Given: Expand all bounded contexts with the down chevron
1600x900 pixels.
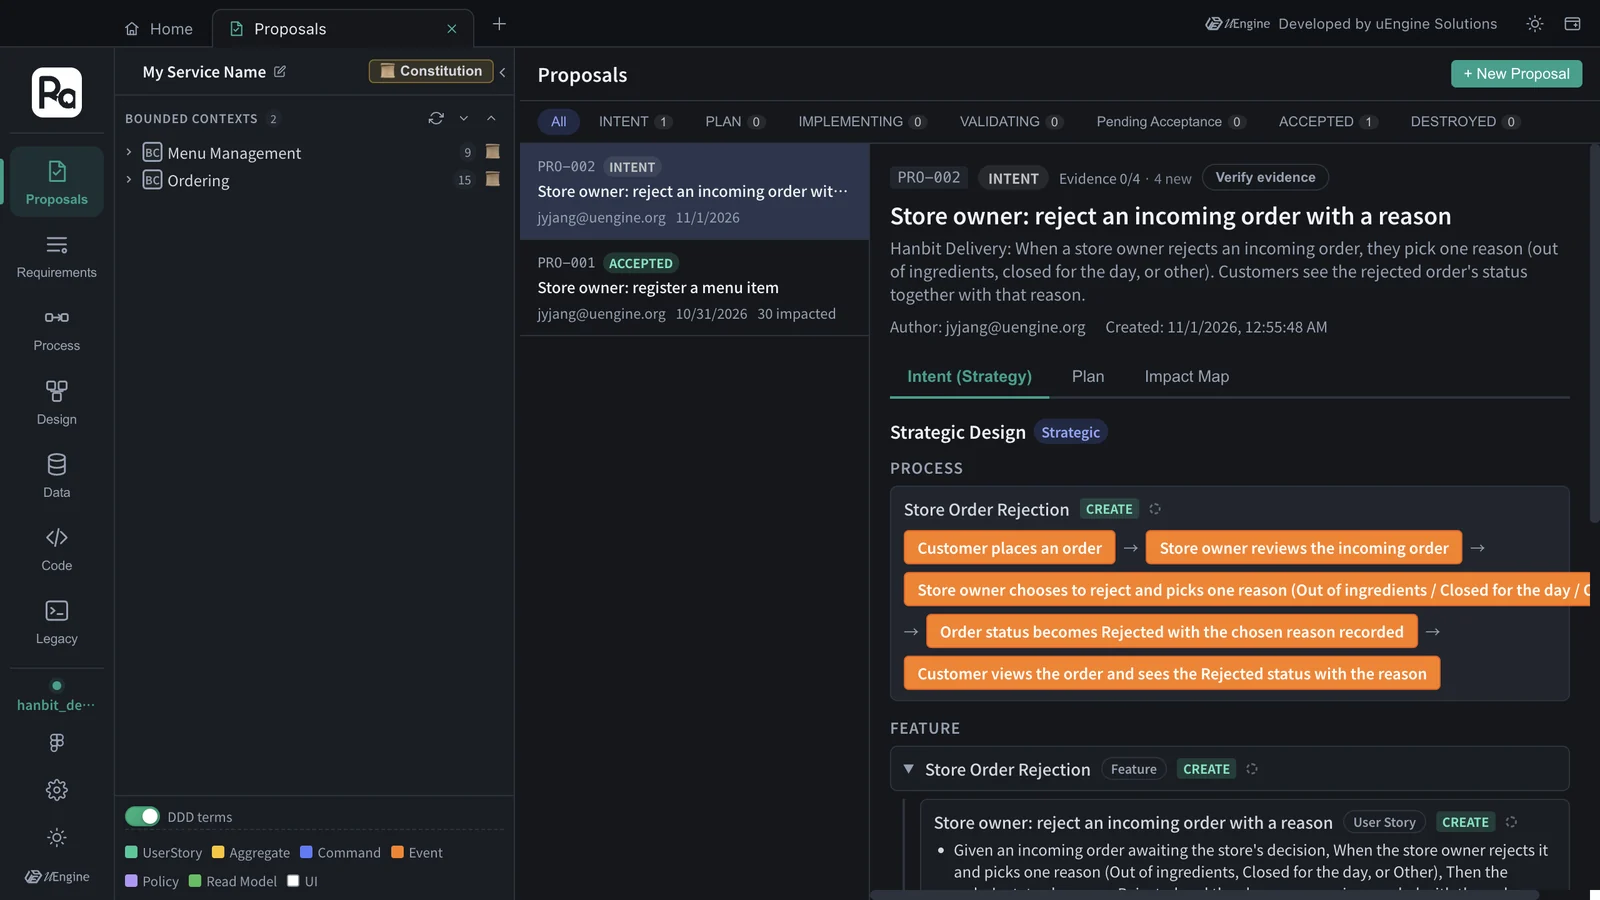Looking at the screenshot, I should click(x=464, y=118).
